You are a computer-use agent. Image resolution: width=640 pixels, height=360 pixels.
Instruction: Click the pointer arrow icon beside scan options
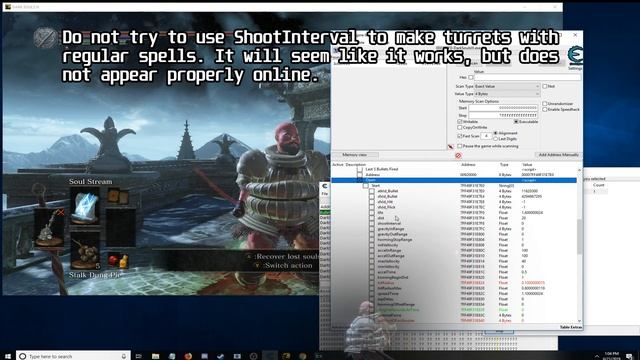451,147
